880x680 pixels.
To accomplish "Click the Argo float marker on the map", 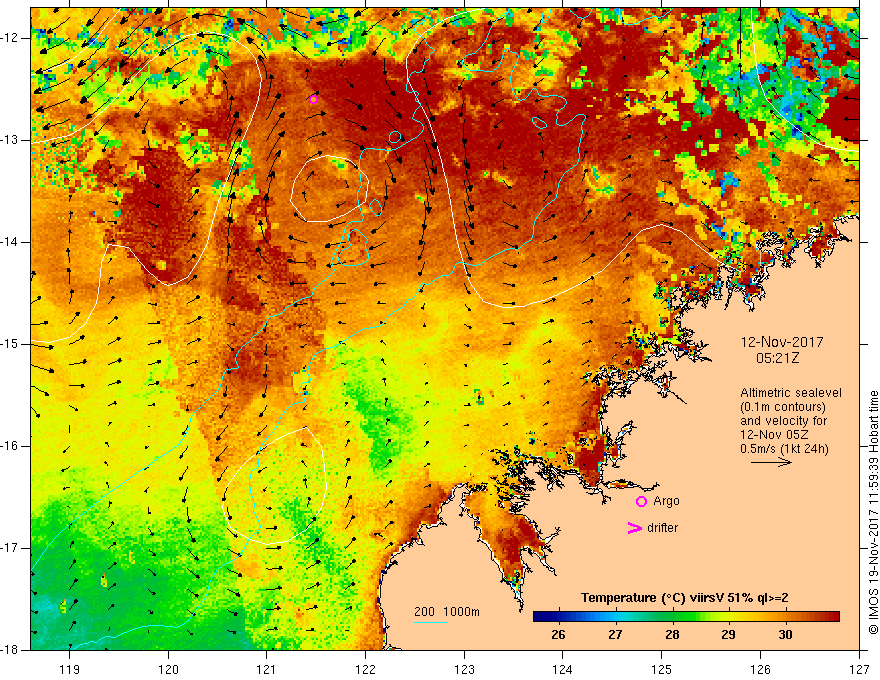I will (x=313, y=100).
